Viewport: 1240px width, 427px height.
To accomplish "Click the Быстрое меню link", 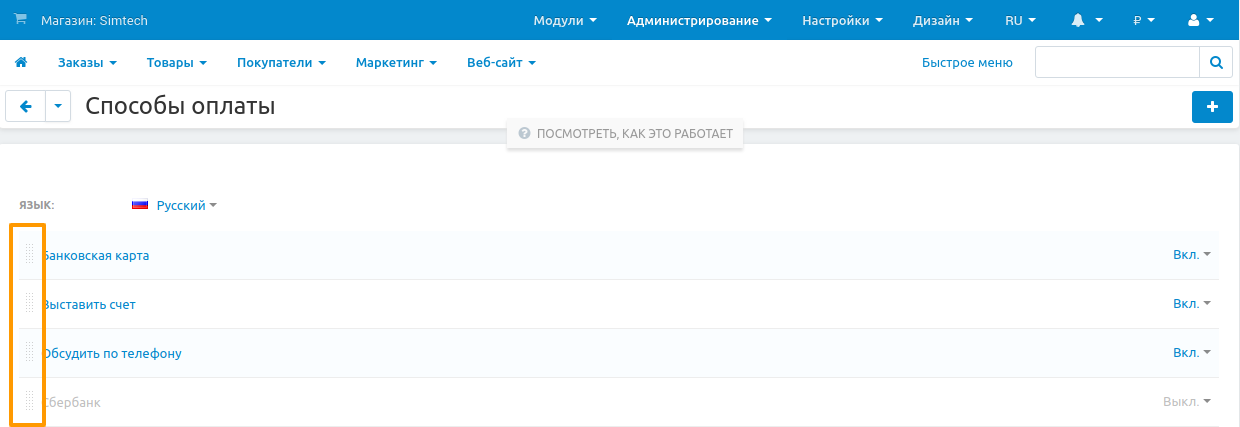I will tap(967, 63).
